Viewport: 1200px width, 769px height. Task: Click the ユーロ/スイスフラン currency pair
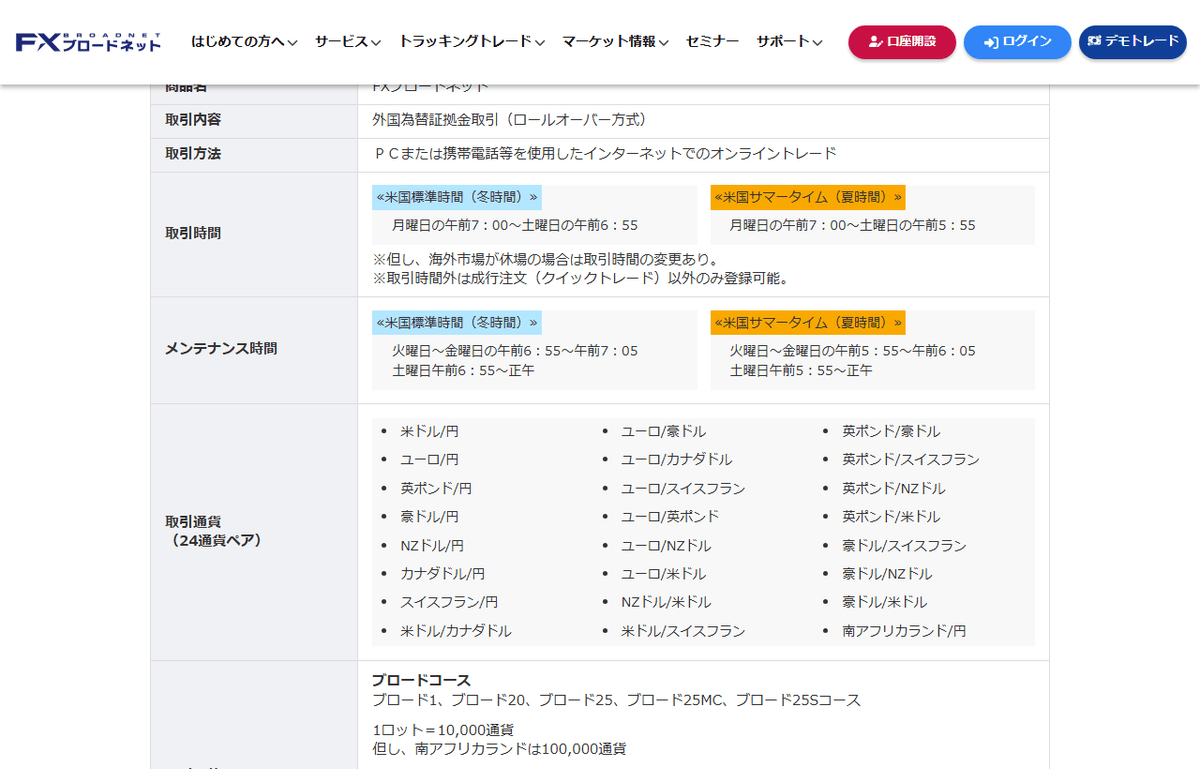(683, 489)
